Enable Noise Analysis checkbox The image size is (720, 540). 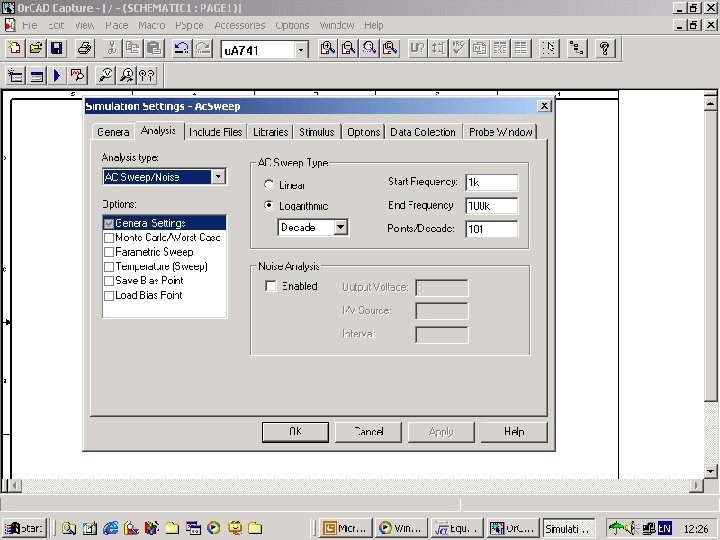coord(271,286)
